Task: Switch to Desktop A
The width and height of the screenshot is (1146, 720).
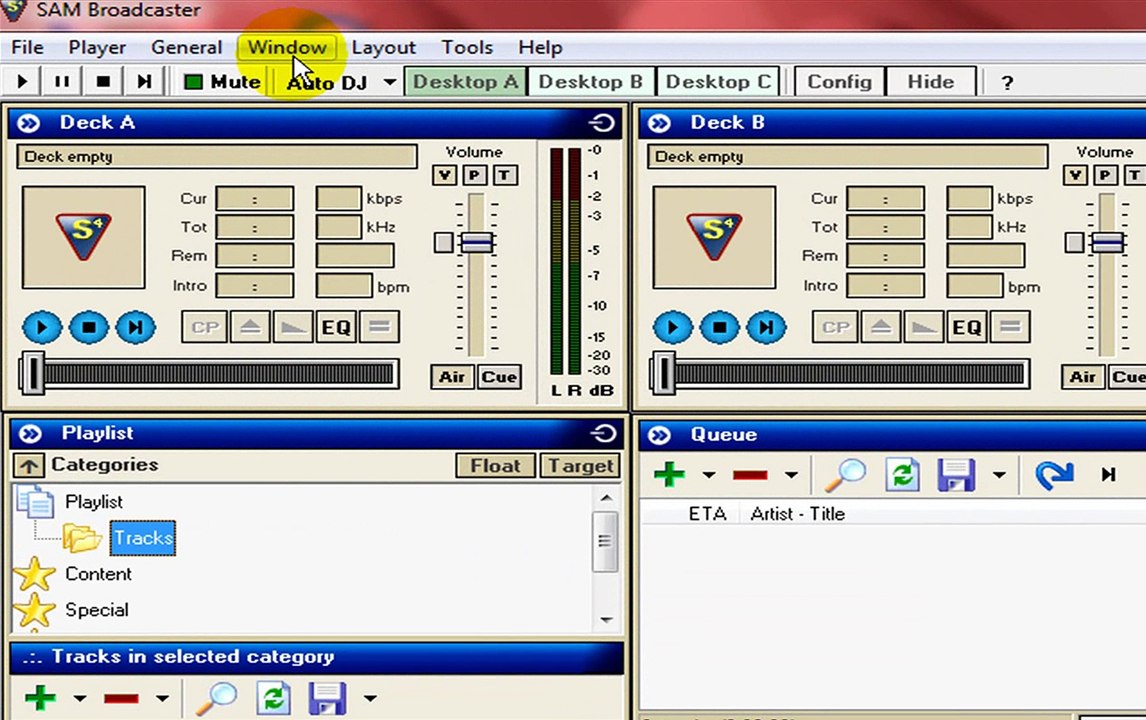Action: click(465, 81)
